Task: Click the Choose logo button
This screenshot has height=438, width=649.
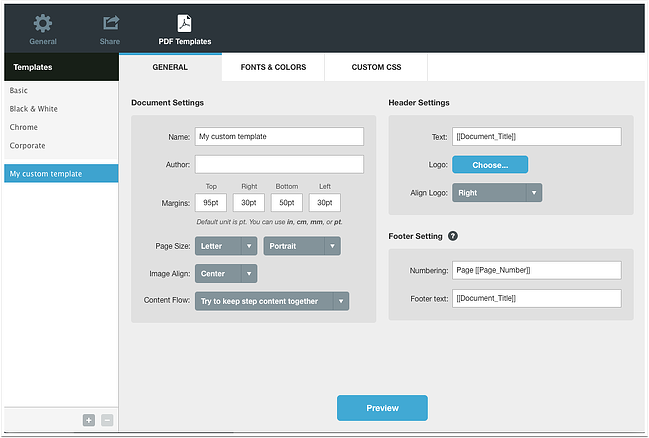Action: coord(490,164)
